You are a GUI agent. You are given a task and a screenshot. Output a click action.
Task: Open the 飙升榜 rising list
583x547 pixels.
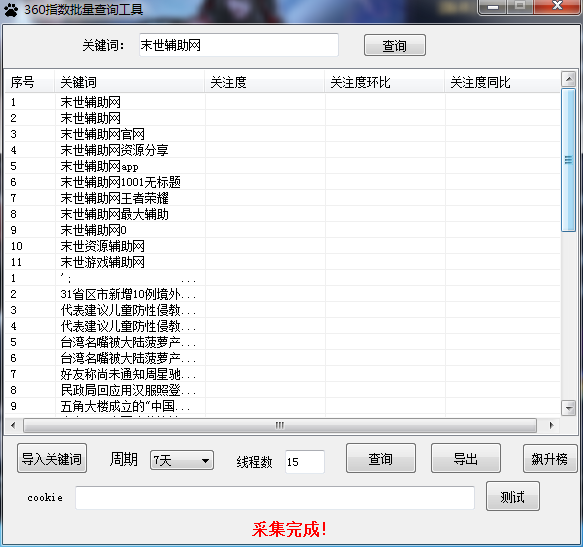550,458
